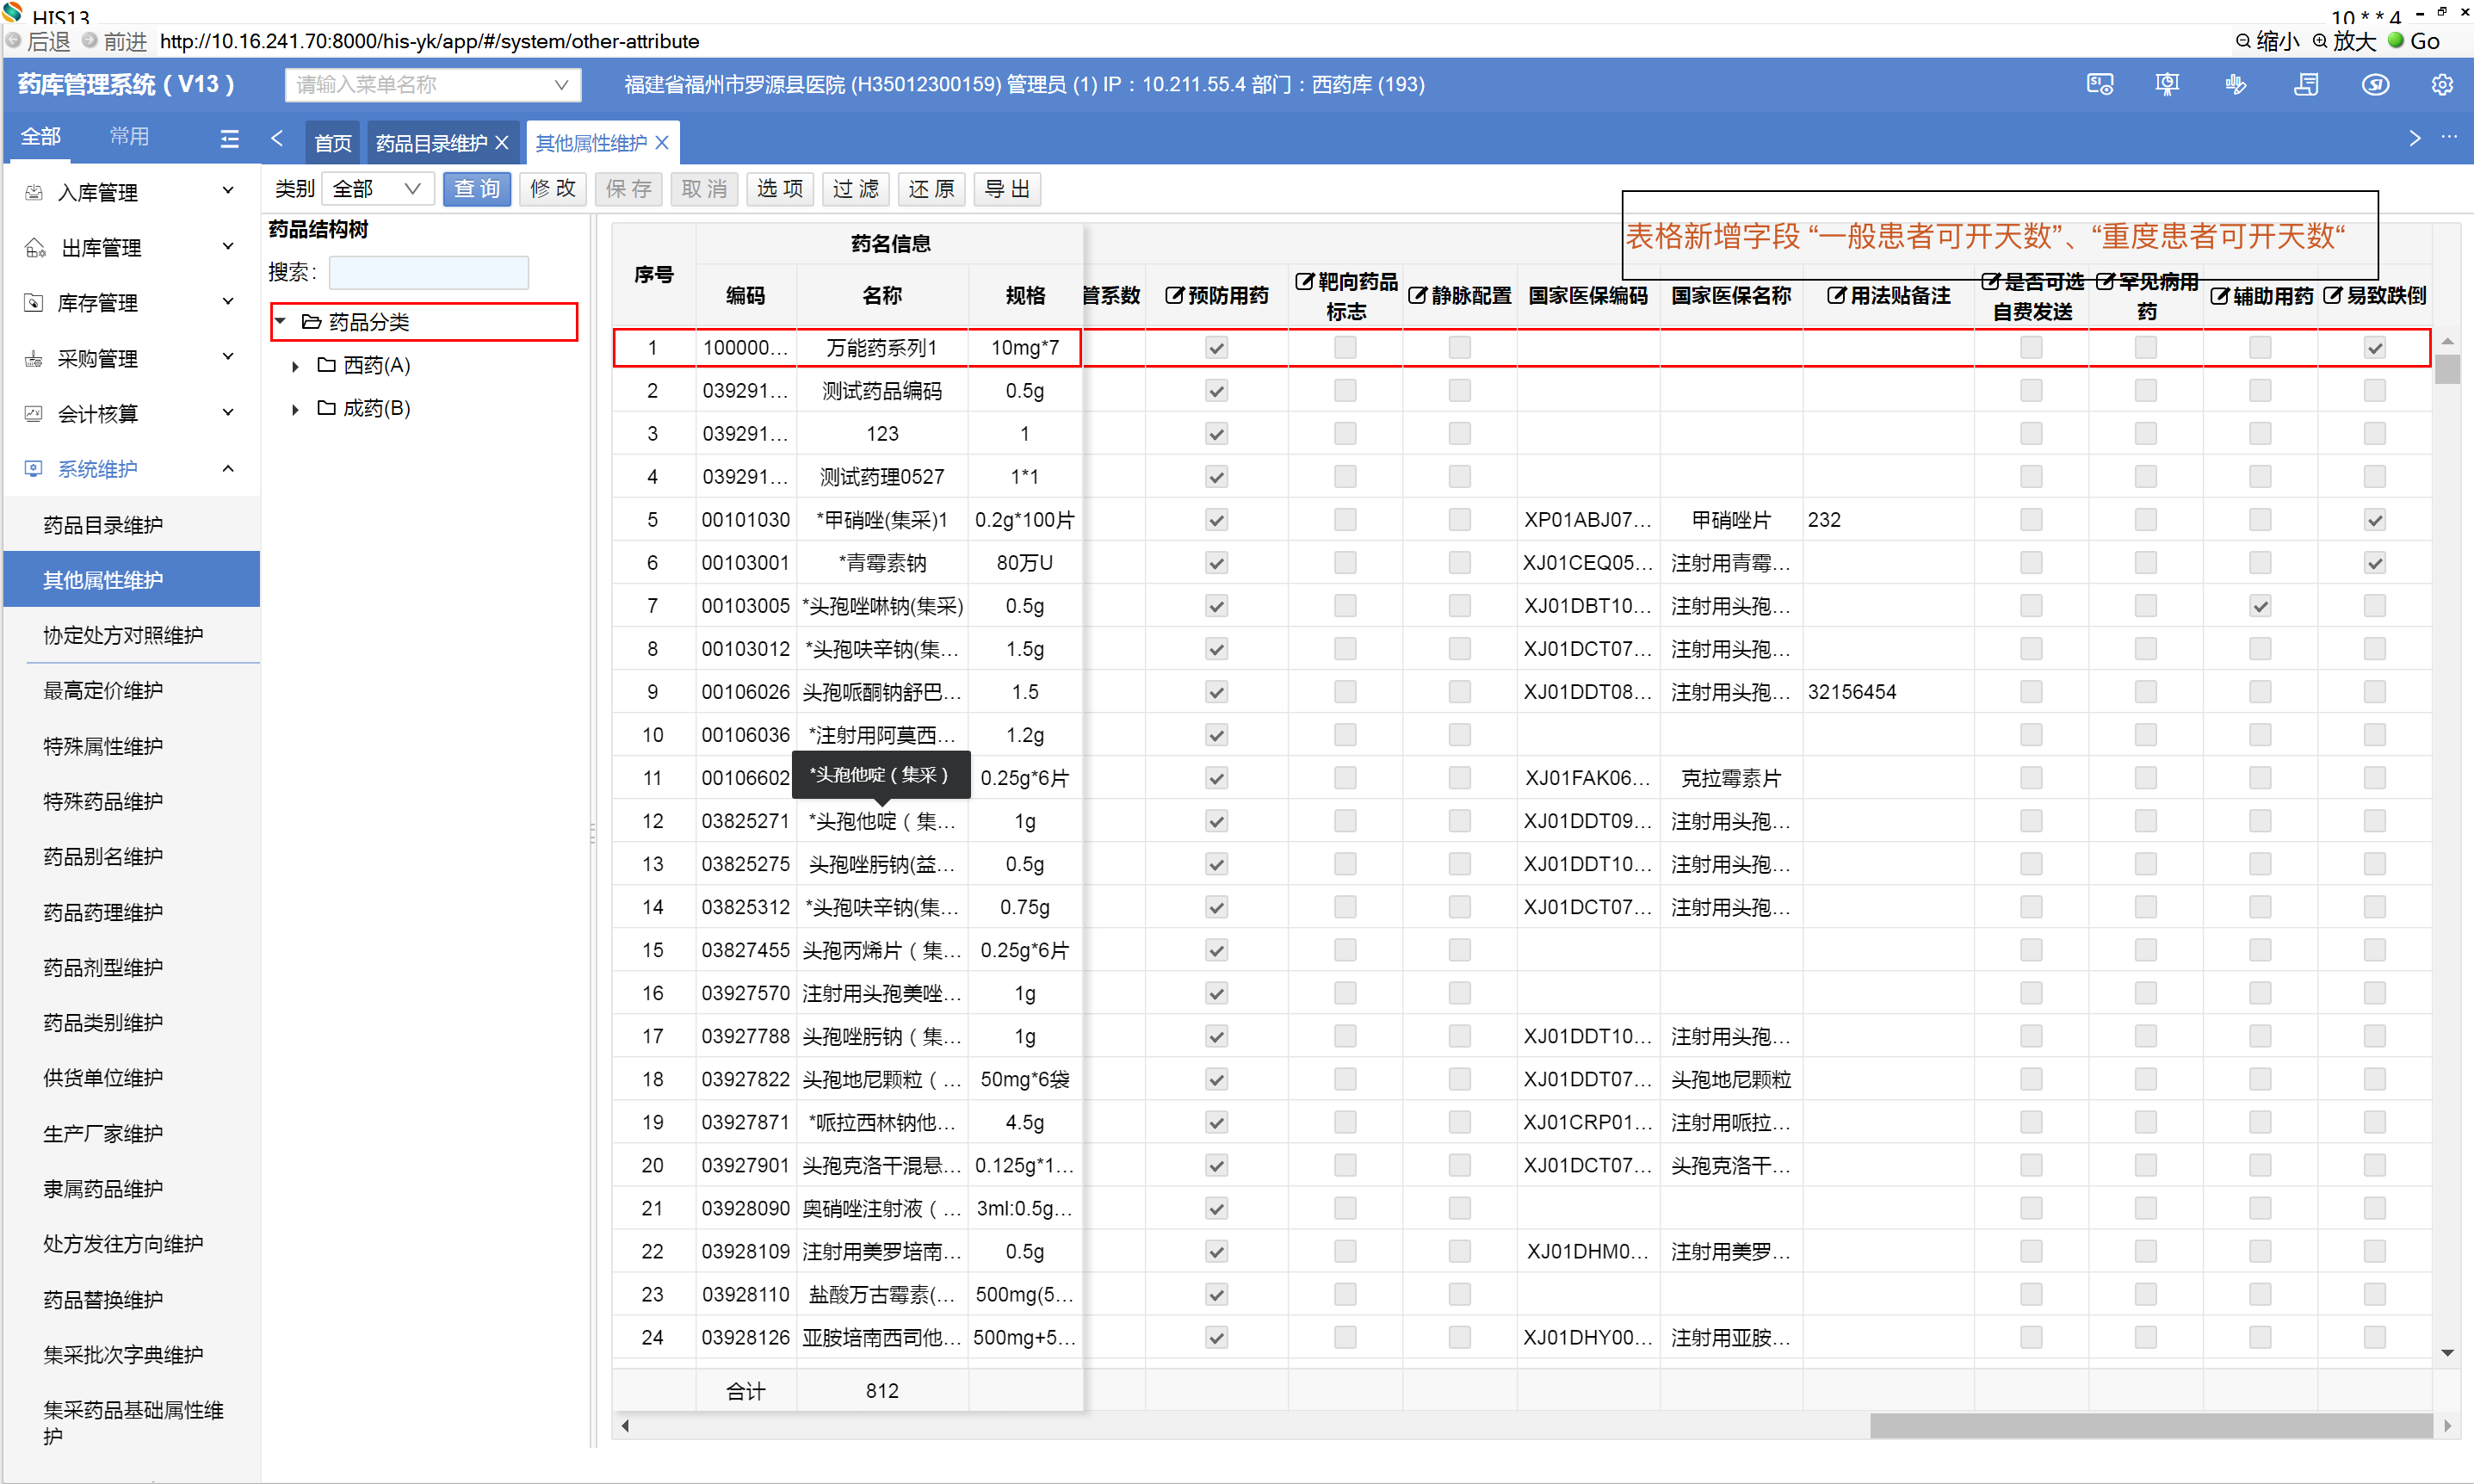Viewport: 2474px width, 1484px height.
Task: Expand the 西药(A) tree node
Action: click(295, 366)
